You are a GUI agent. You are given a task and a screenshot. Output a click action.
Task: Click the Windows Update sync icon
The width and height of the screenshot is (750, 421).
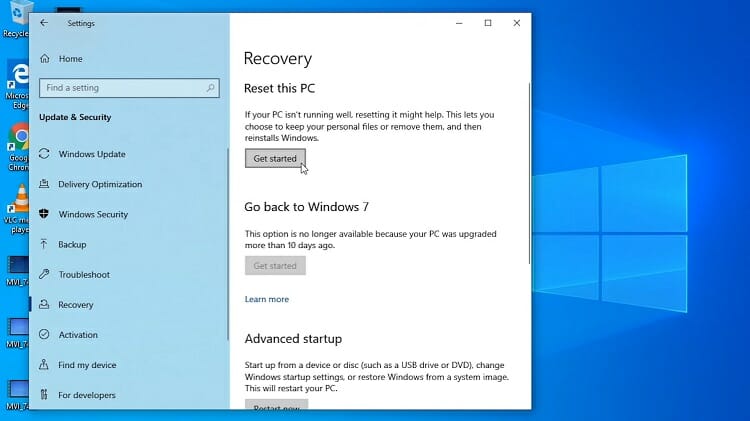[x=44, y=154]
